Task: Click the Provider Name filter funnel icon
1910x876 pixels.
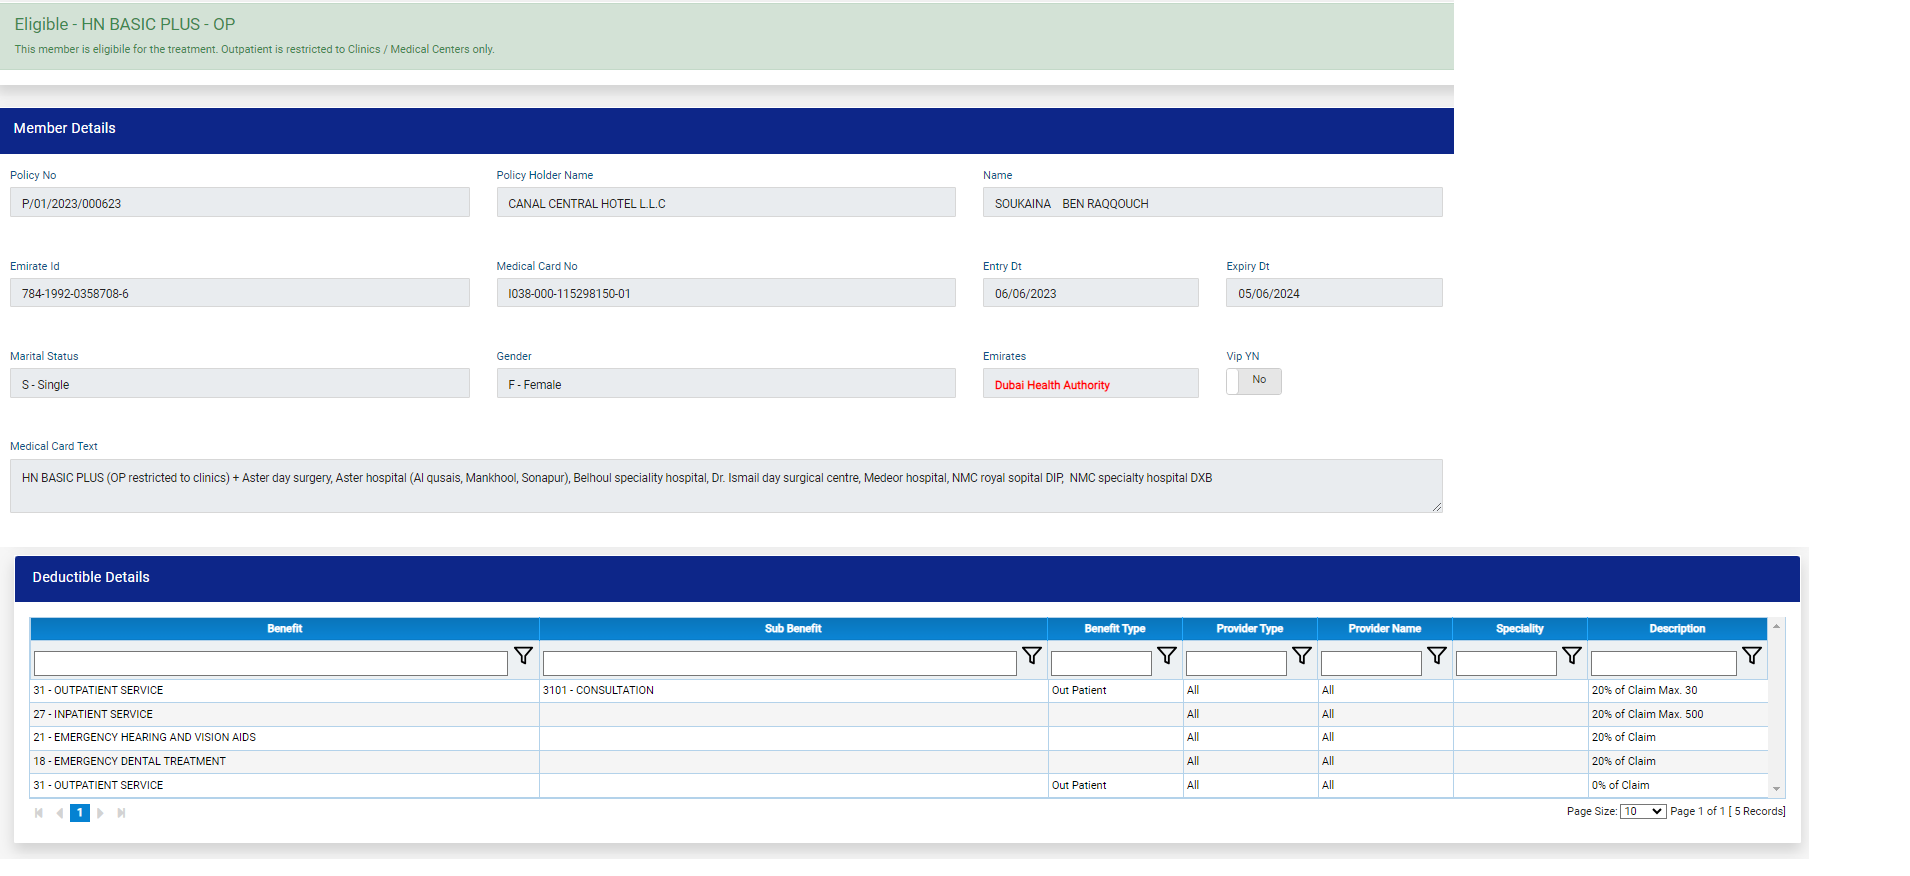Action: [1437, 656]
